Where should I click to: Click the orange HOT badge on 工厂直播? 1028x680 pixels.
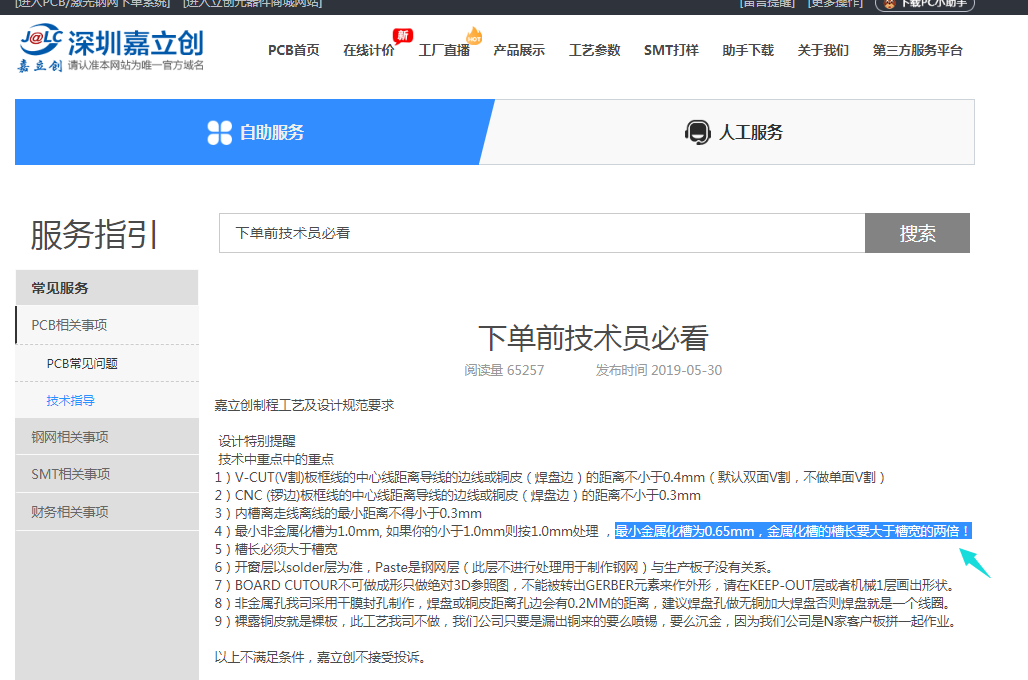click(x=475, y=37)
